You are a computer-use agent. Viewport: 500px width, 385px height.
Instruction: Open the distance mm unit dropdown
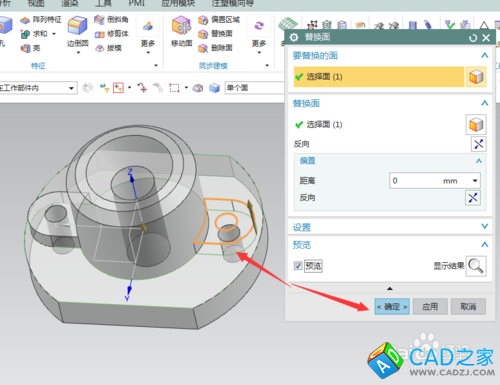click(x=475, y=181)
